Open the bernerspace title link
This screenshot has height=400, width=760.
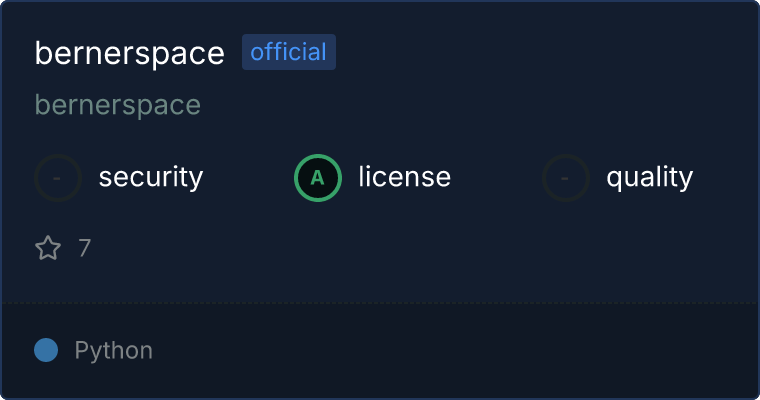(x=129, y=53)
